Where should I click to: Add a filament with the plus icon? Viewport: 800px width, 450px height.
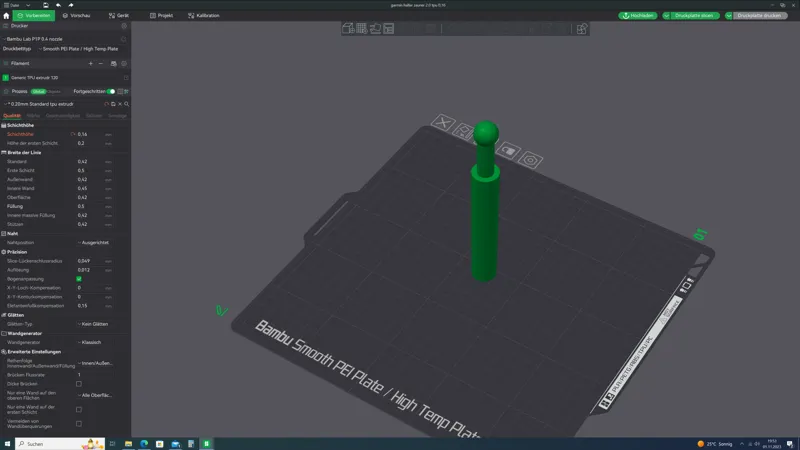91,64
